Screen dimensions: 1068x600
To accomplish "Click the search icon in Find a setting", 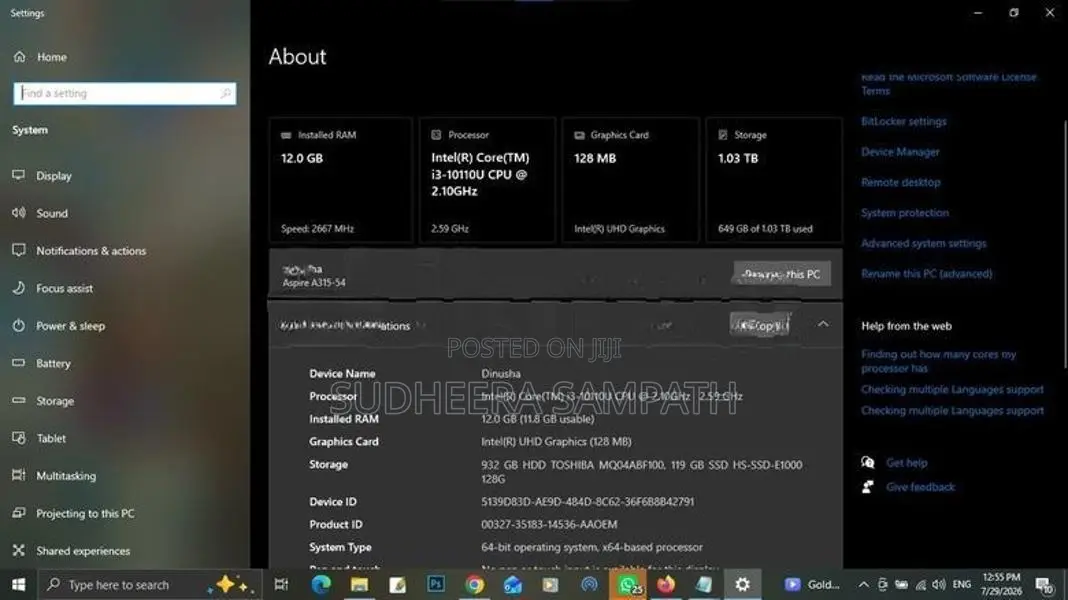I will tap(225, 93).
